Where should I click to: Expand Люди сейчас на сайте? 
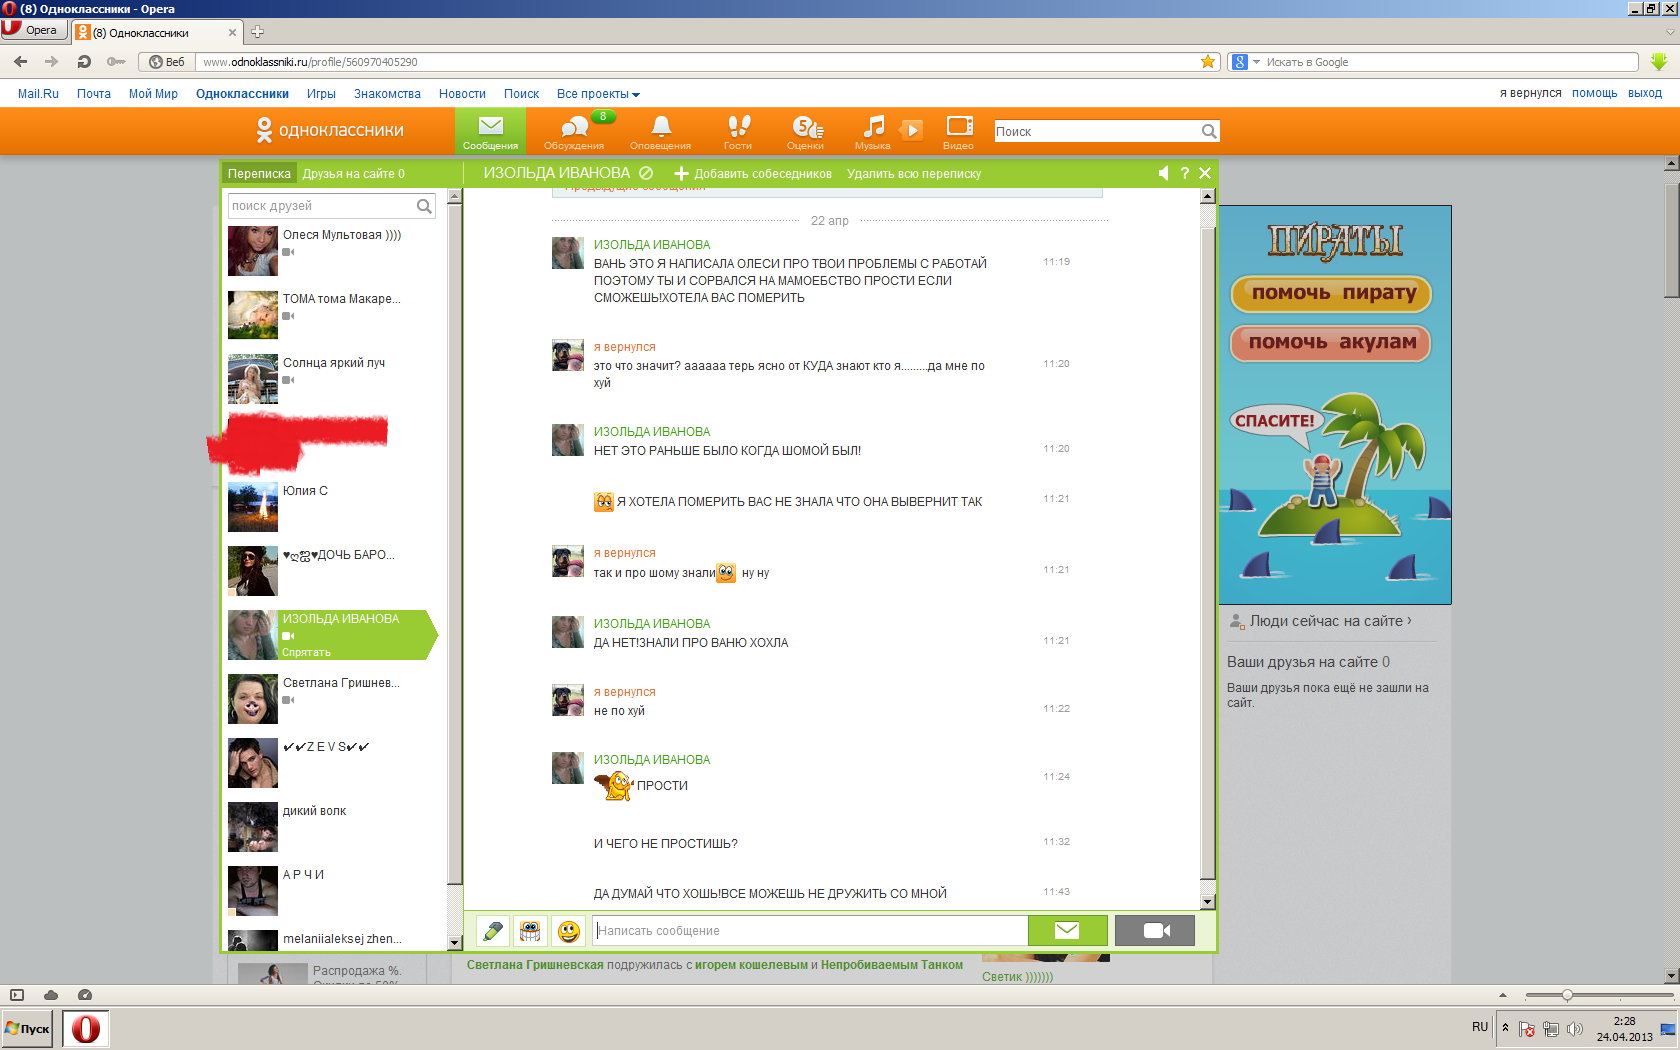(1330, 621)
